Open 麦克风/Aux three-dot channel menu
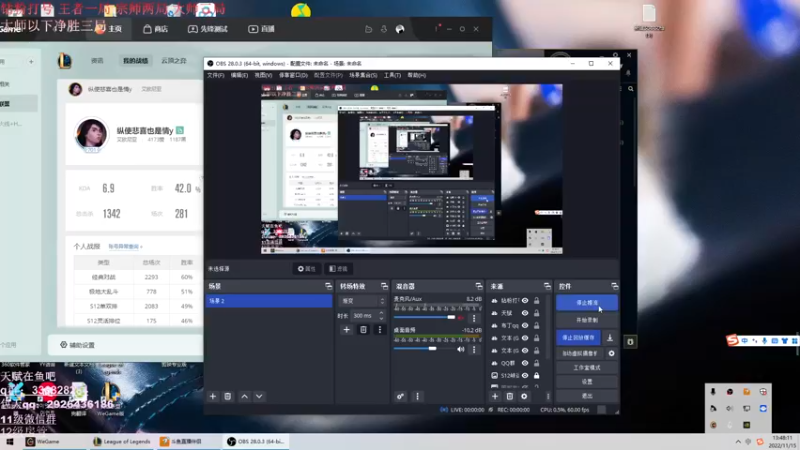The image size is (800, 450). click(x=474, y=318)
